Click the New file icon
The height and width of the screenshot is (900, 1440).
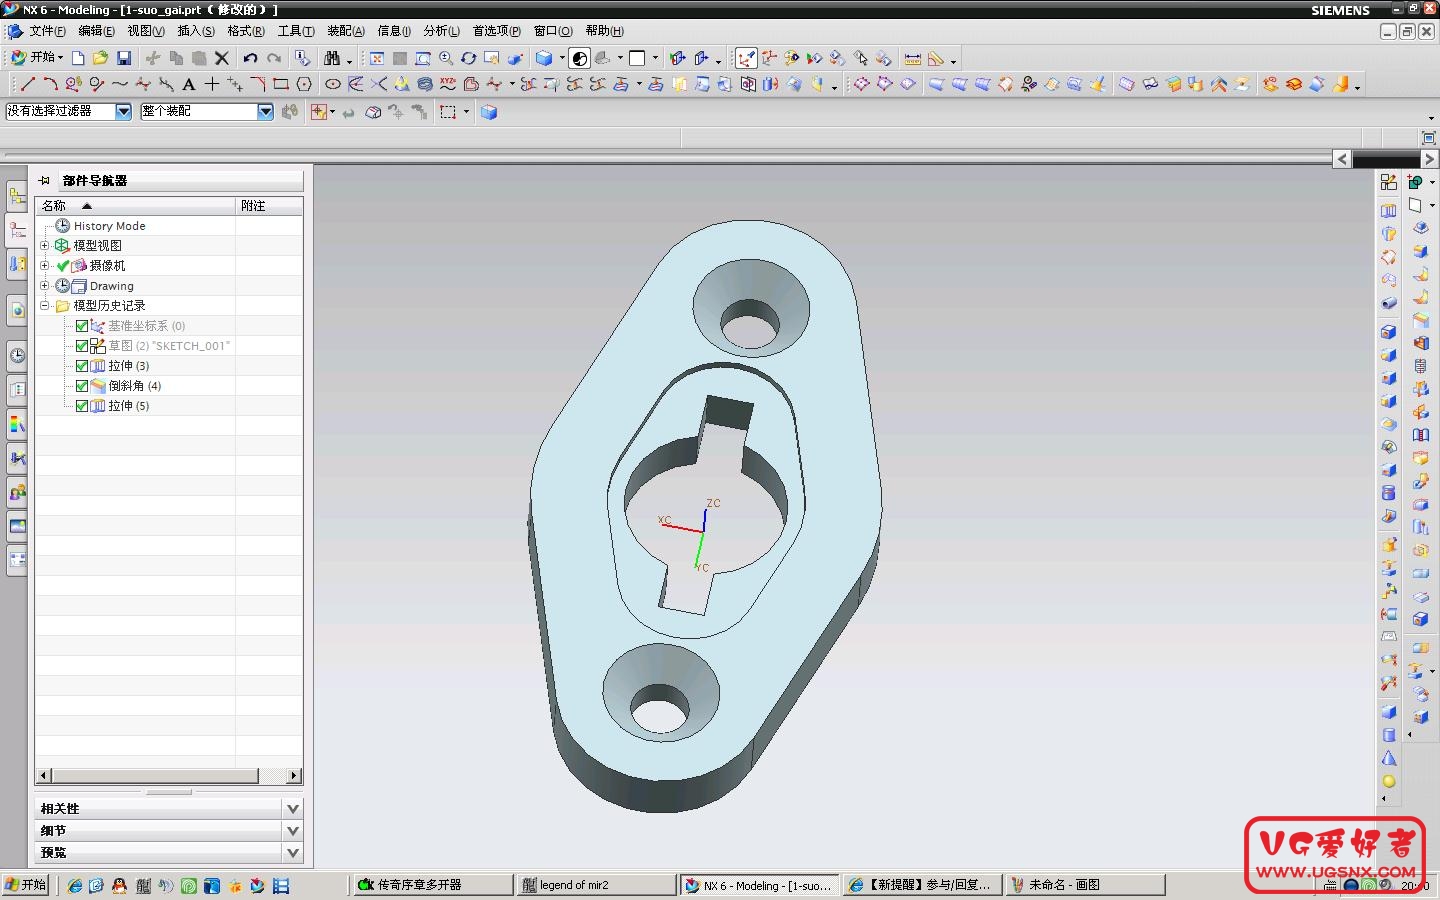pos(78,58)
